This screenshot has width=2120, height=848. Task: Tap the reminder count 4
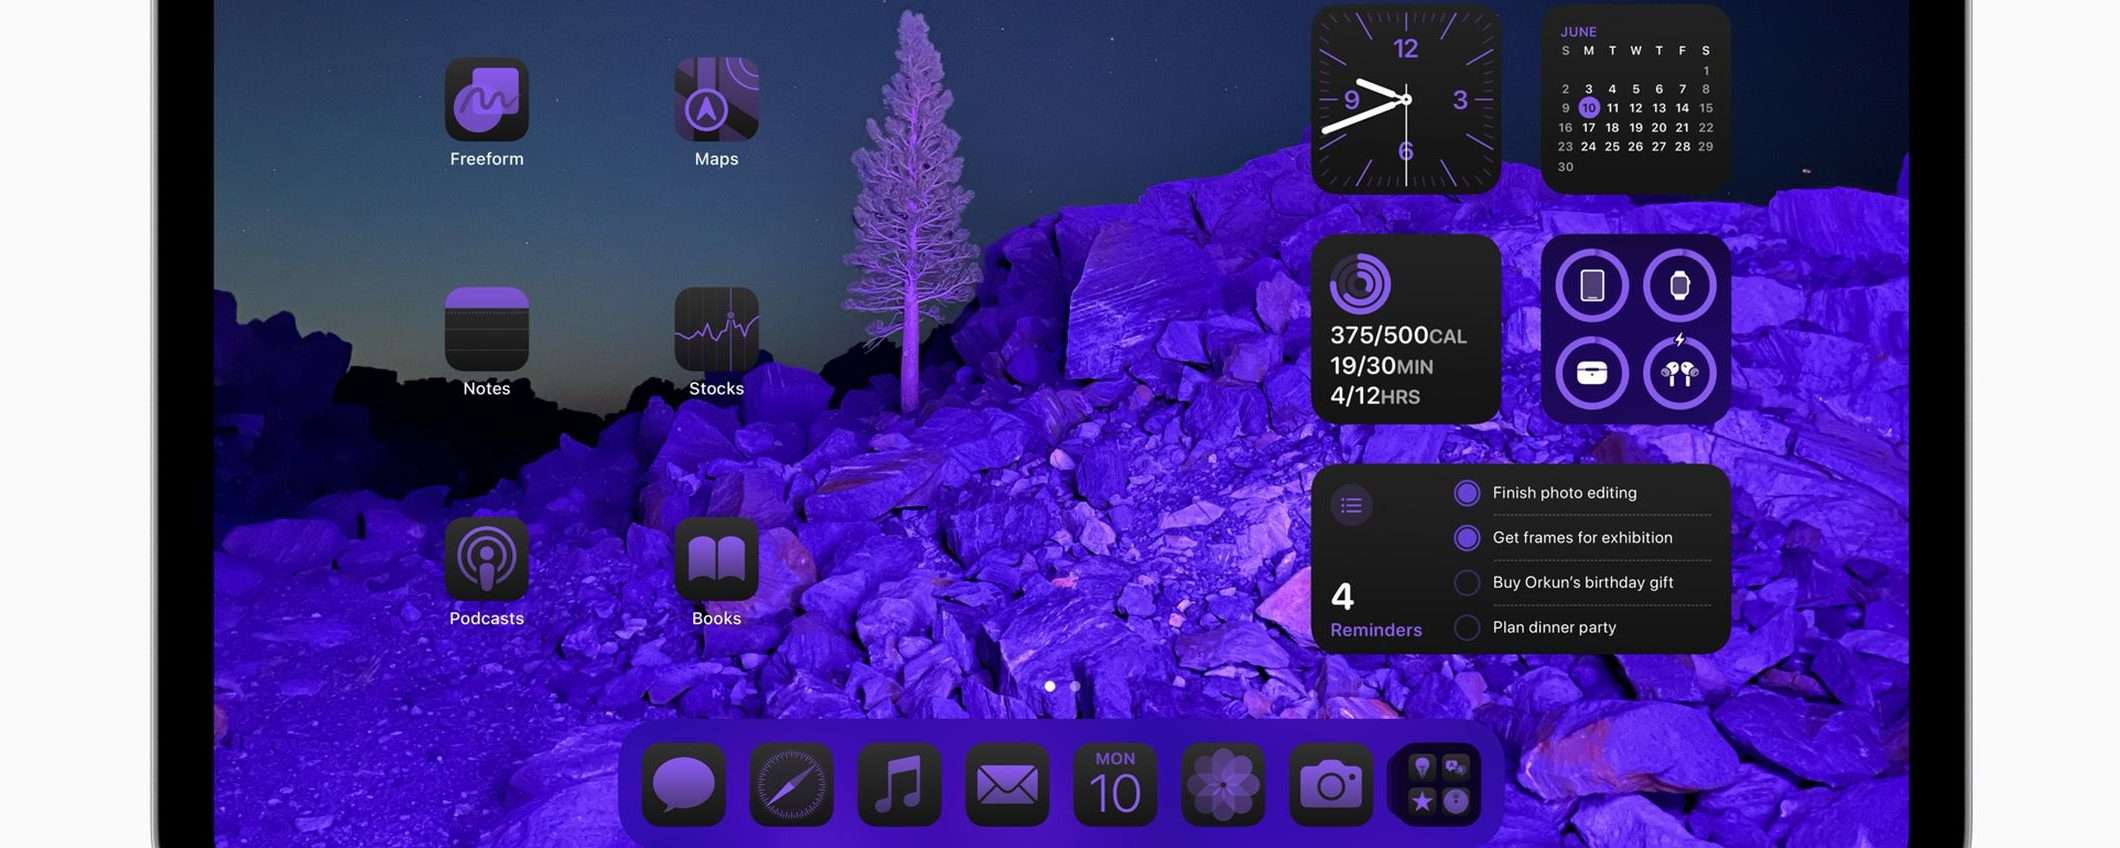pos(1342,597)
